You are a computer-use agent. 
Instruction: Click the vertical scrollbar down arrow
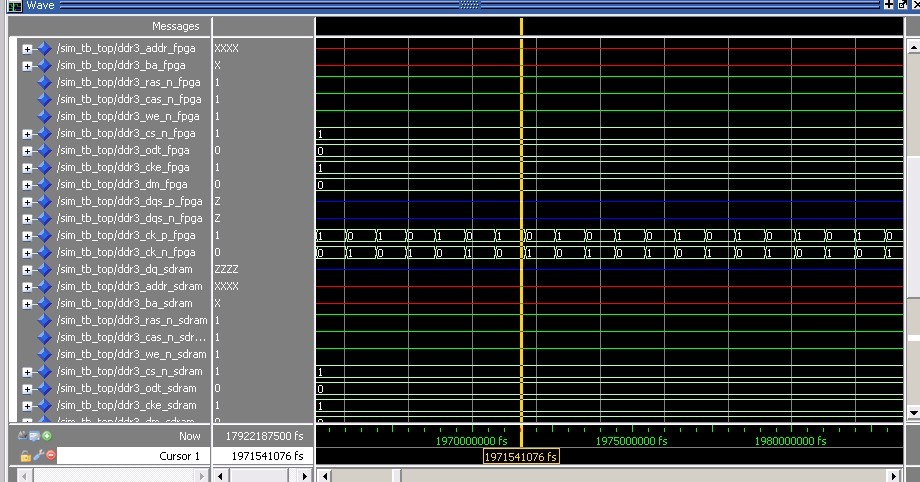pos(911,412)
